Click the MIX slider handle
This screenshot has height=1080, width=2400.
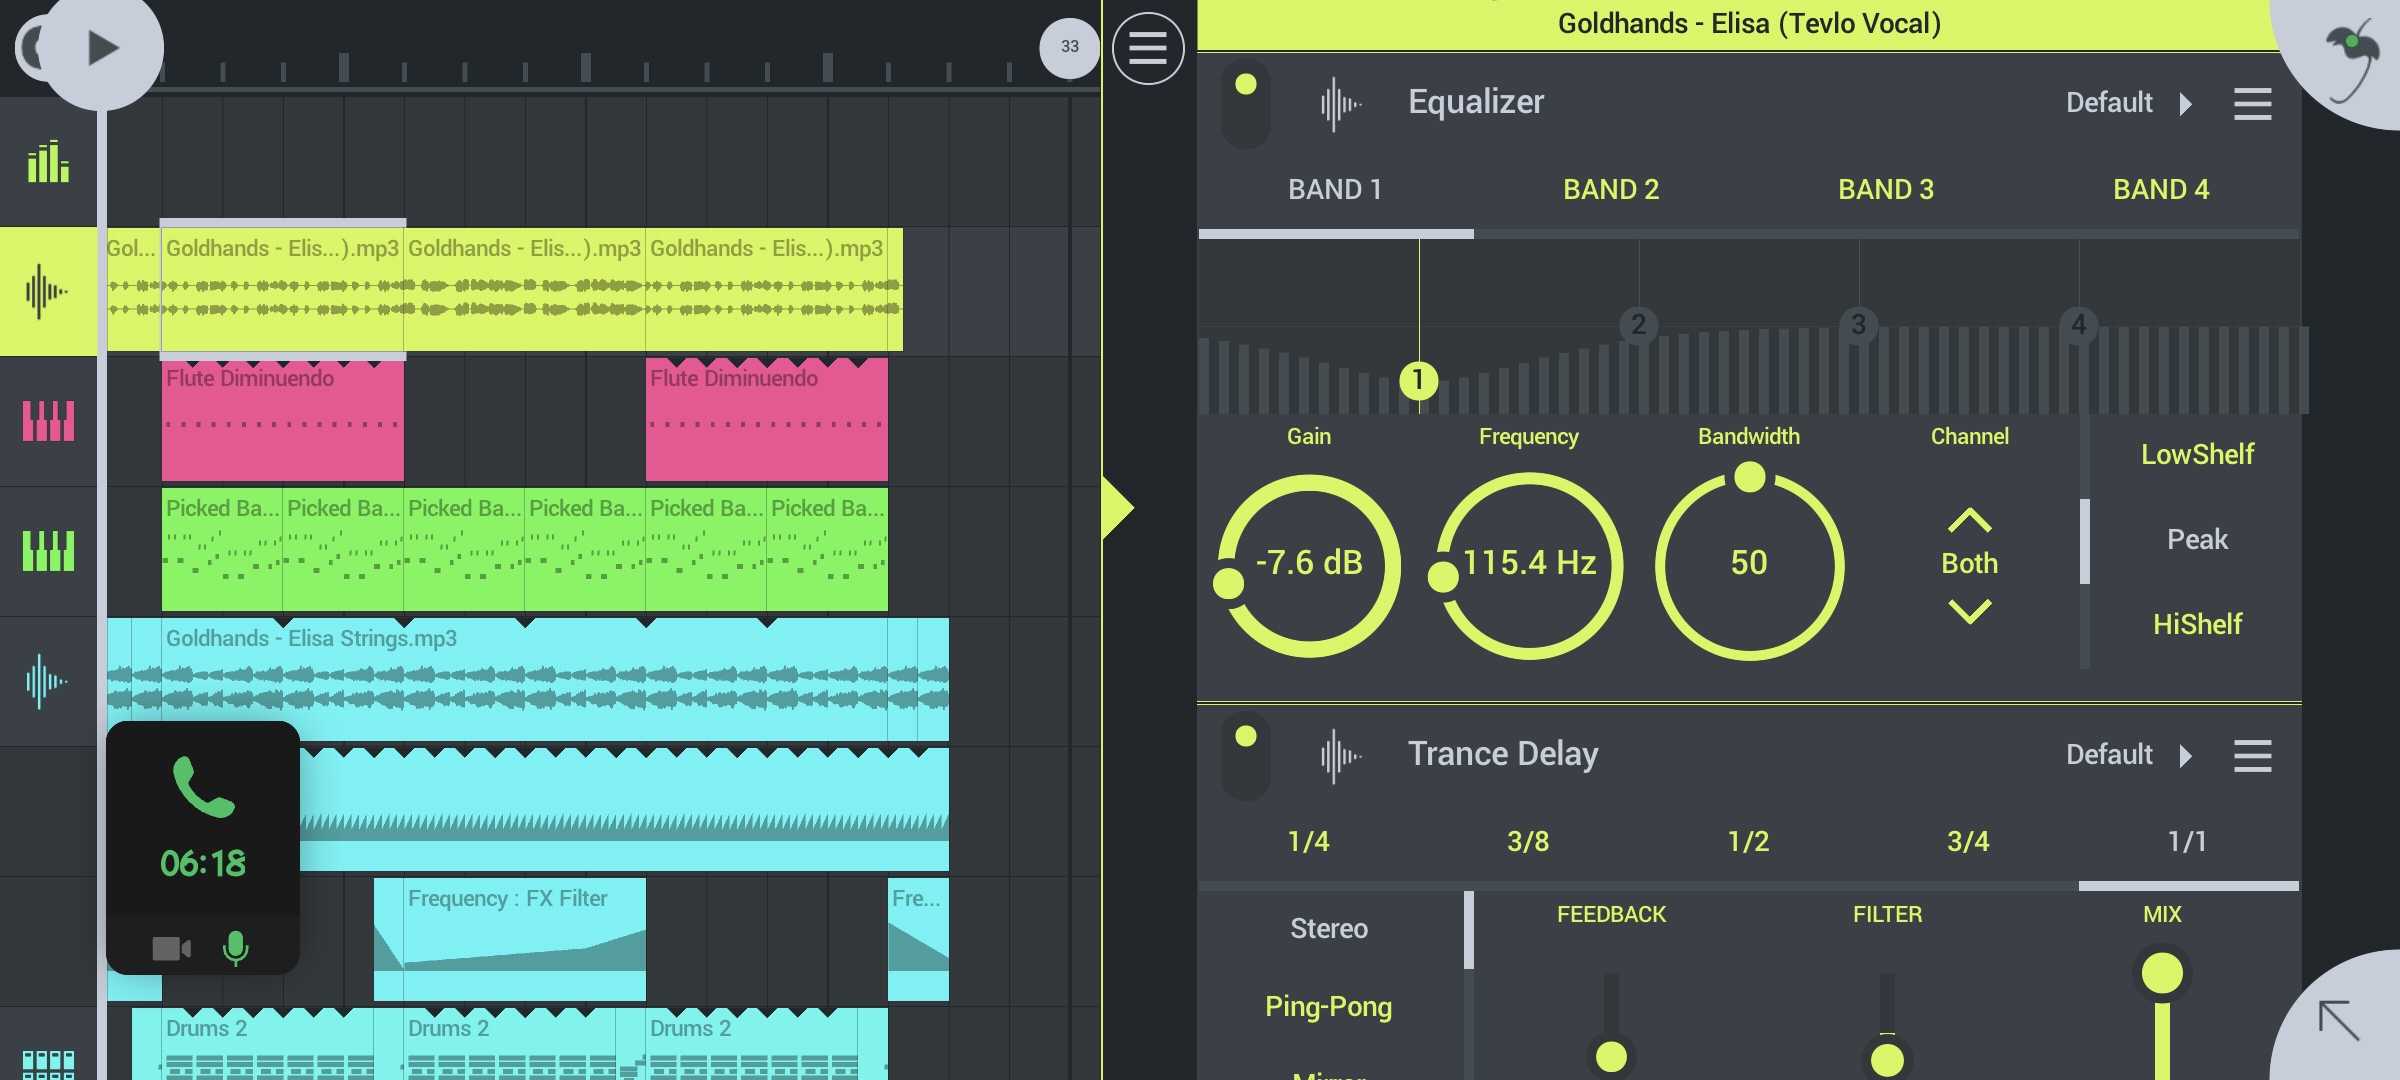(x=2162, y=973)
